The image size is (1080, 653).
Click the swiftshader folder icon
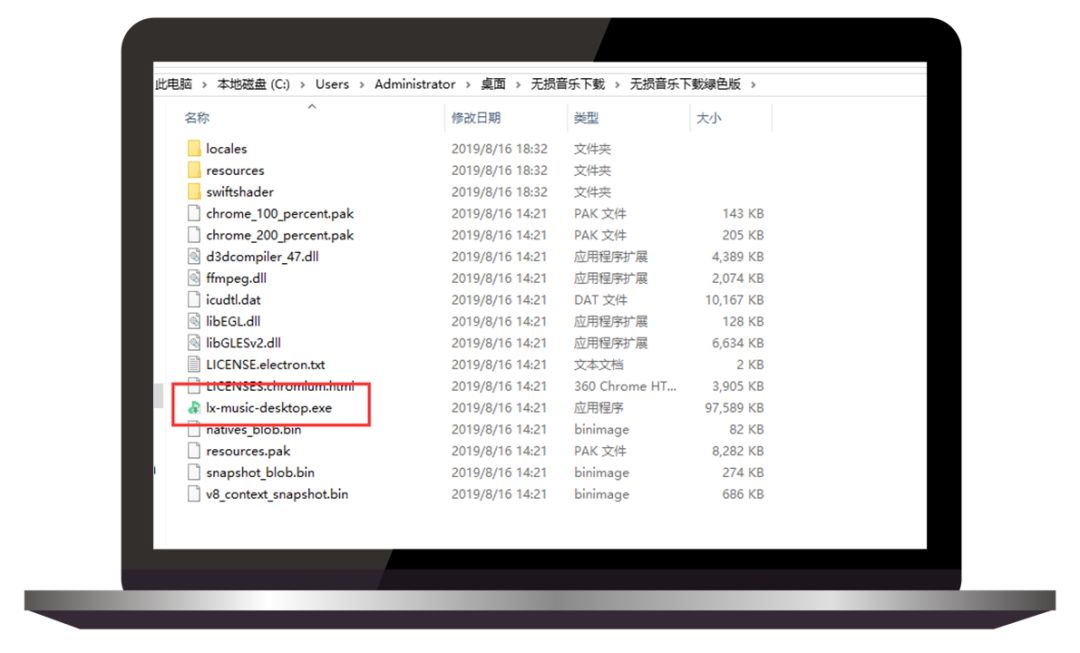[x=193, y=191]
